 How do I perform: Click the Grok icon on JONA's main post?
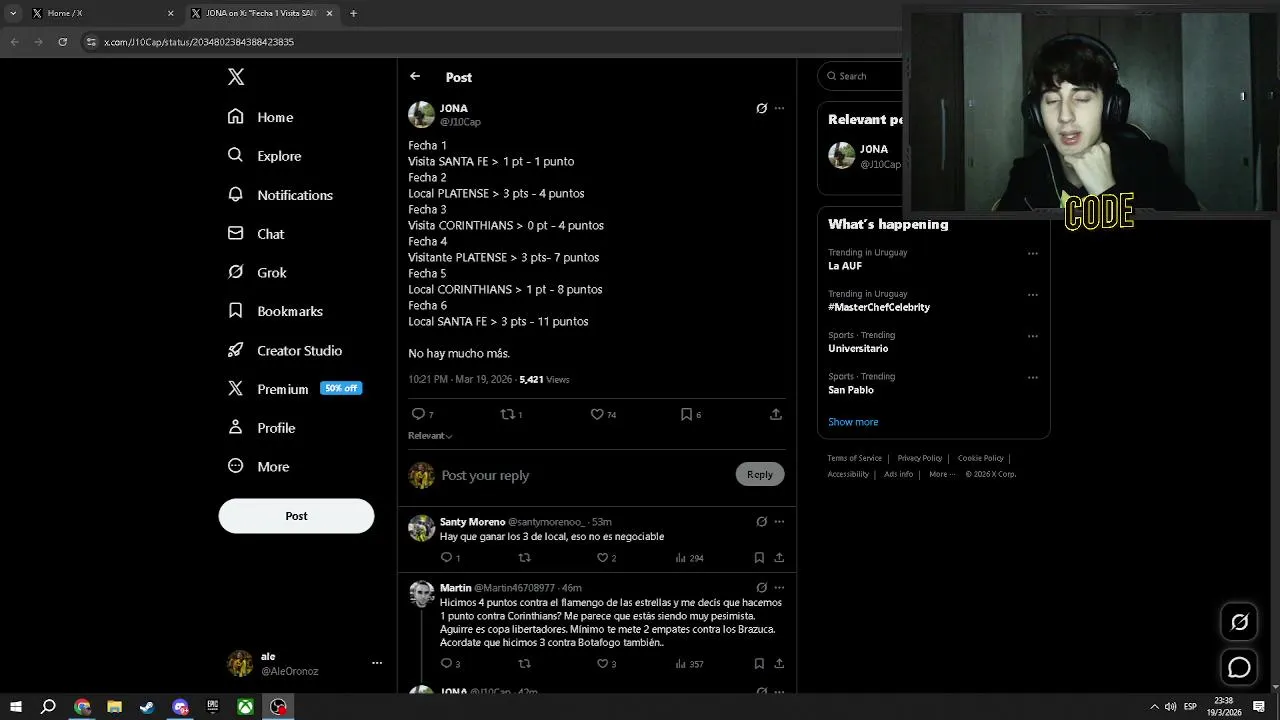[x=761, y=108]
